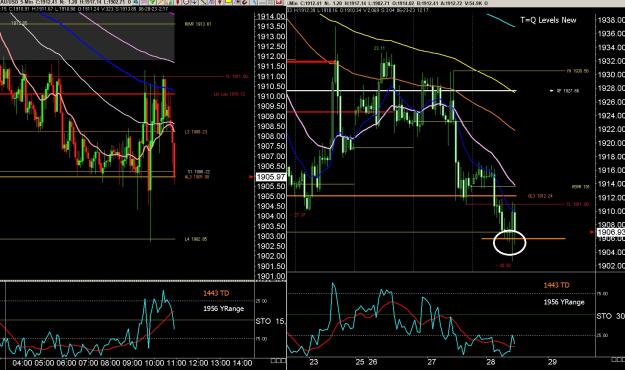Click the first small box below left price axis
The image size is (625, 370).
tap(273, 360)
